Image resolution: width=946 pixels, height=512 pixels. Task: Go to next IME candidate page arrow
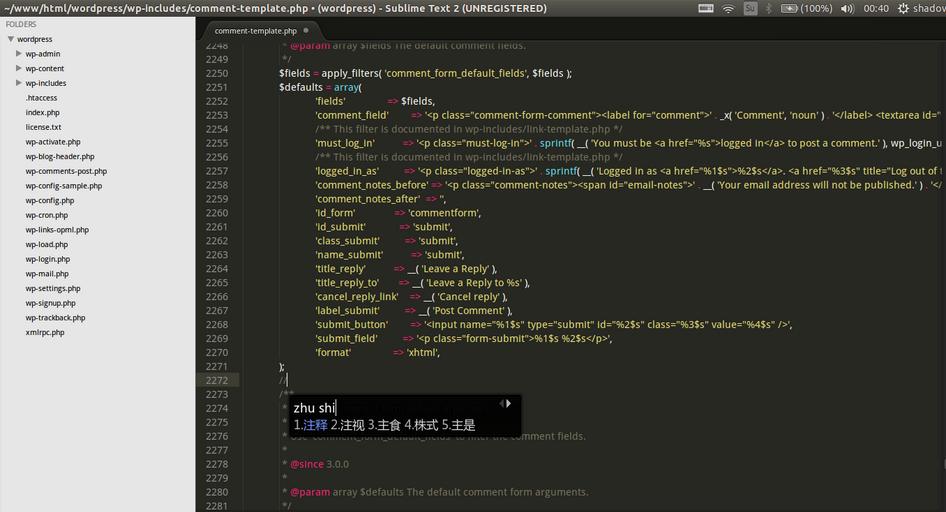coord(509,403)
